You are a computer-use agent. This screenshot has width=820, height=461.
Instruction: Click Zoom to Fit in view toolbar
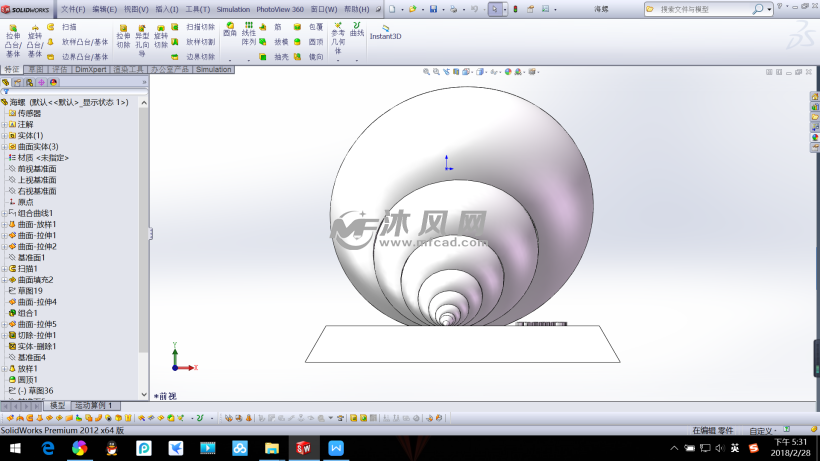(x=426, y=72)
